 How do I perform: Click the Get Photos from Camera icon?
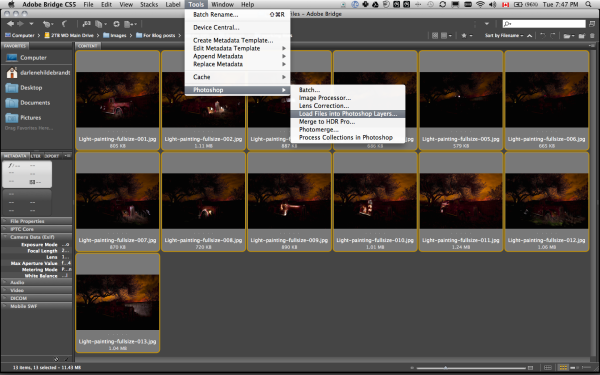86,24
